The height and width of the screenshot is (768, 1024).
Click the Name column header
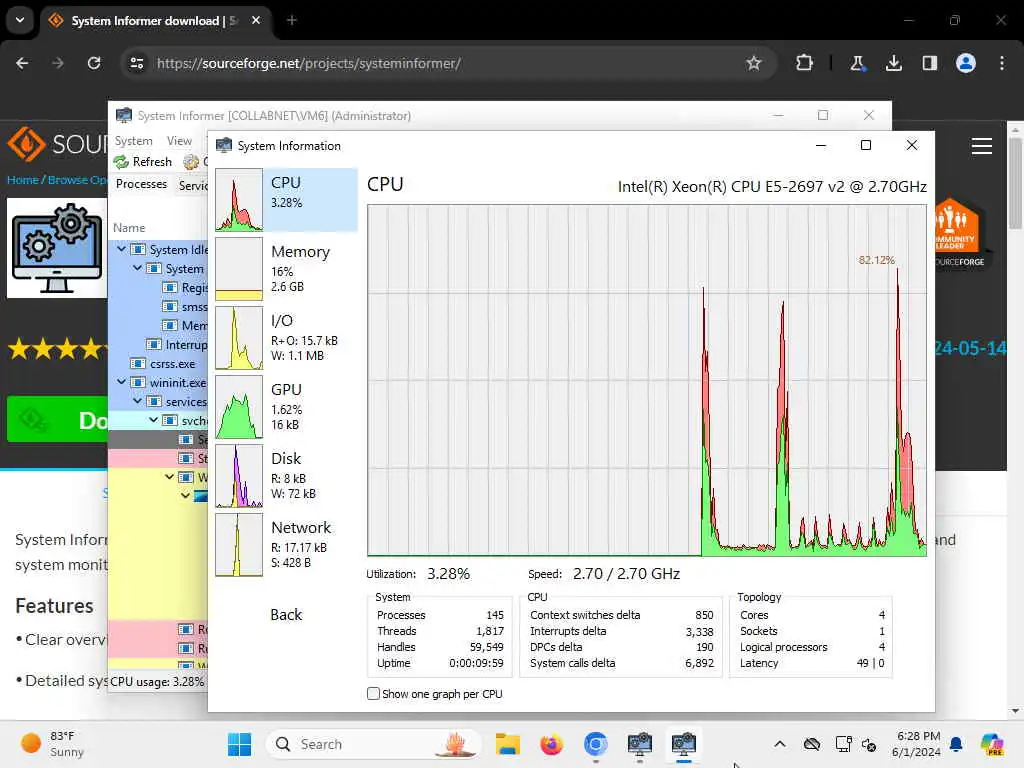coord(129,227)
